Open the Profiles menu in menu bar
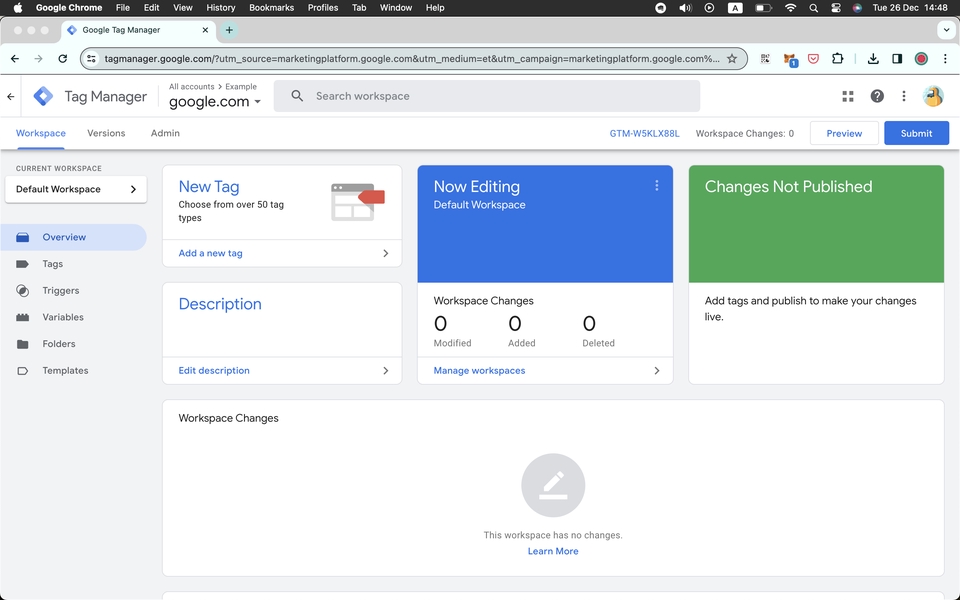The image size is (960, 600). 323,8
